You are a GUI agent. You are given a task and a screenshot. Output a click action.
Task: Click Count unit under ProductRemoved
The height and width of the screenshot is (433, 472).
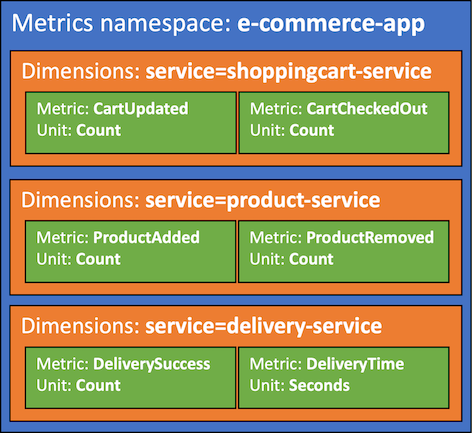(311, 259)
